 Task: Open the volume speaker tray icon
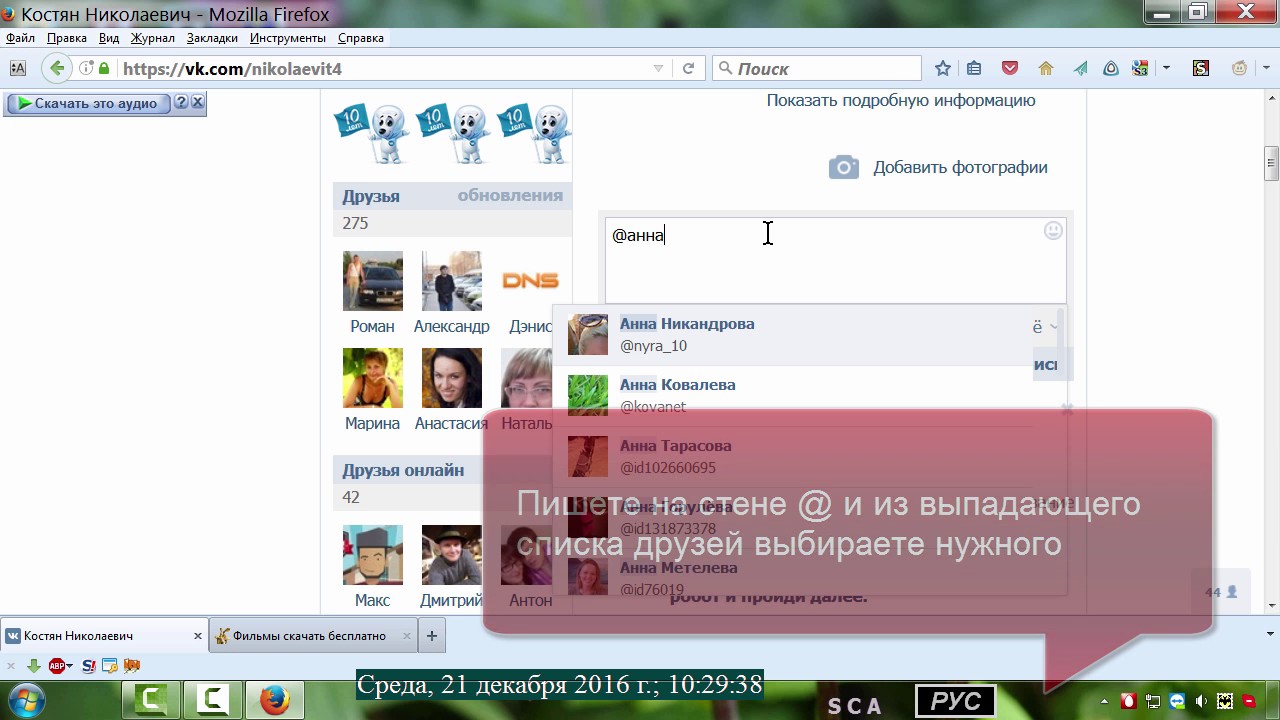(x=1201, y=701)
